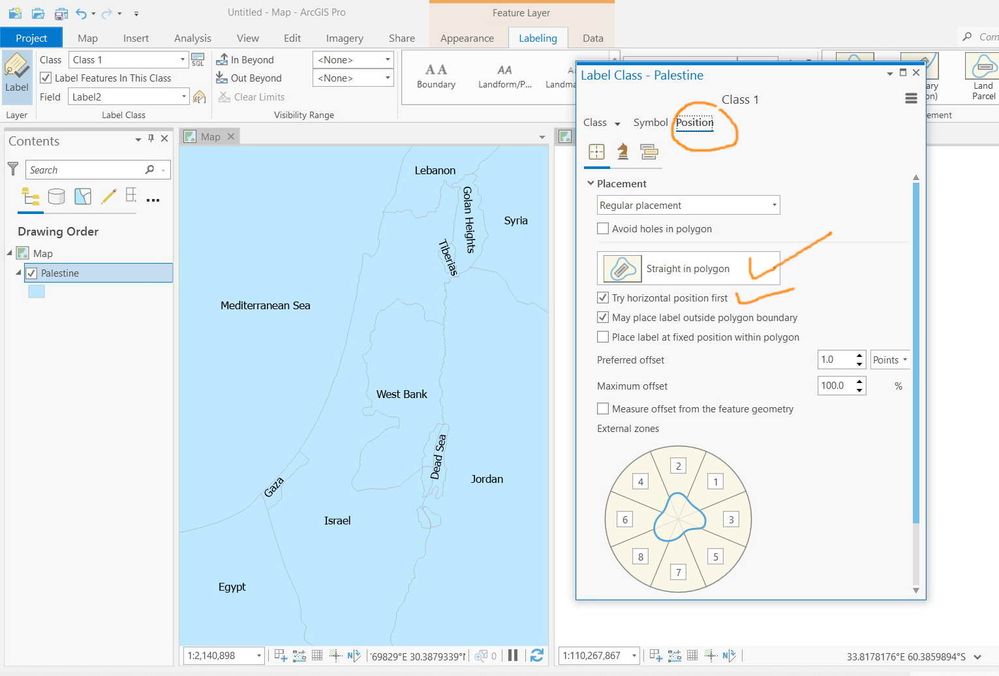Select List By Data Source cylinder icon
999x676 pixels.
57,196
